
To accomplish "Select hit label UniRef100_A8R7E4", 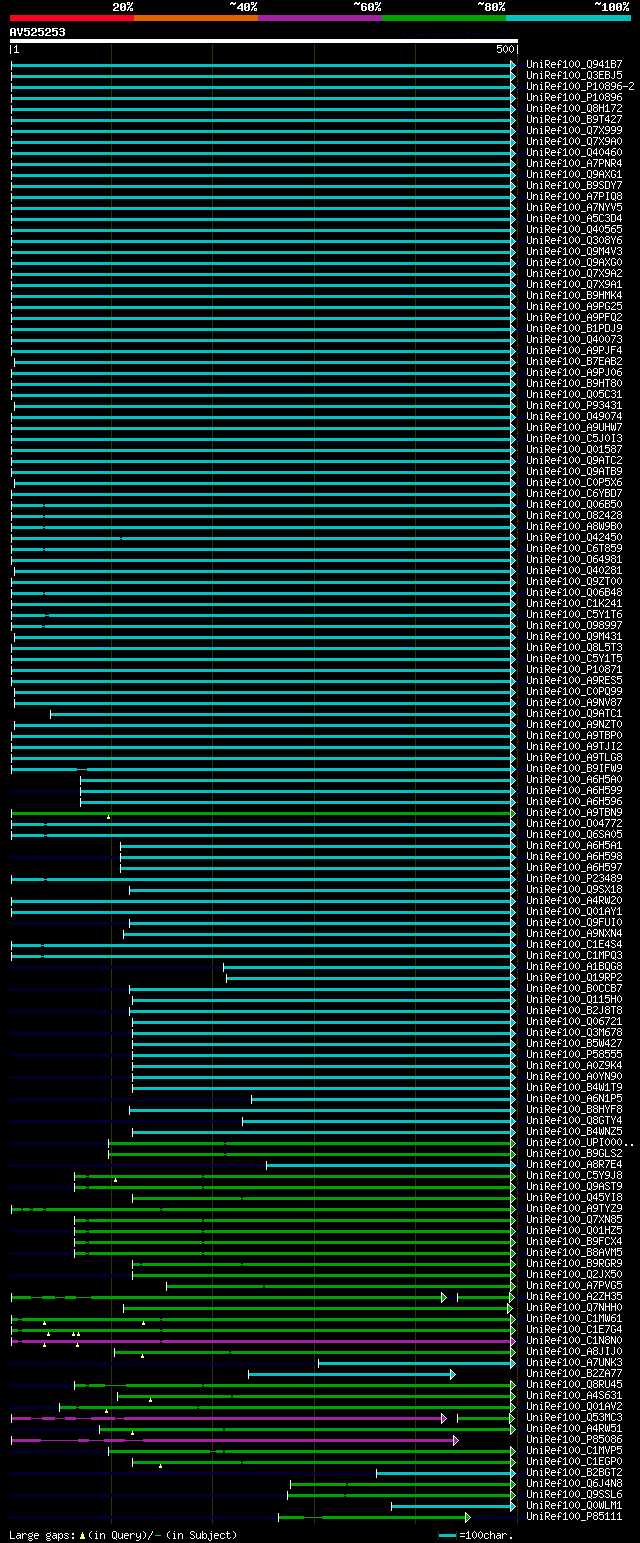I will 574,1165.
